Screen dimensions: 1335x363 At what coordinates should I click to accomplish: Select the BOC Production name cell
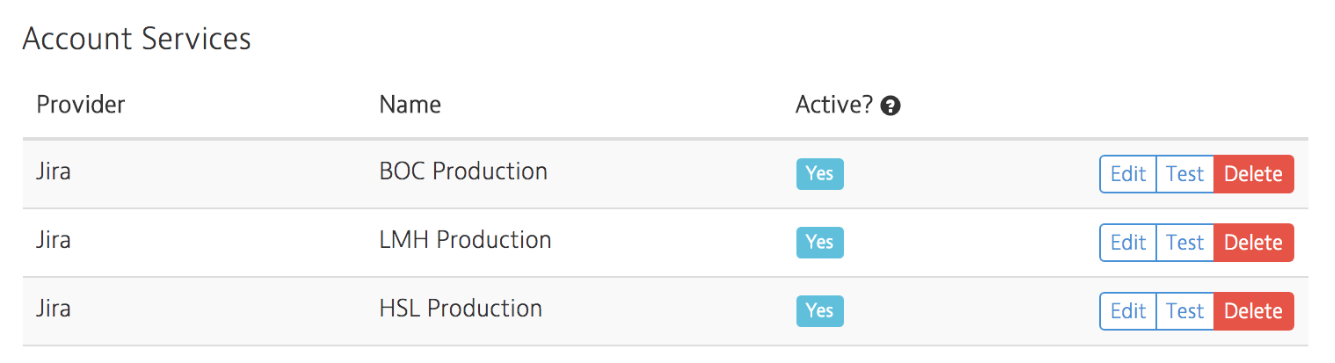point(463,172)
